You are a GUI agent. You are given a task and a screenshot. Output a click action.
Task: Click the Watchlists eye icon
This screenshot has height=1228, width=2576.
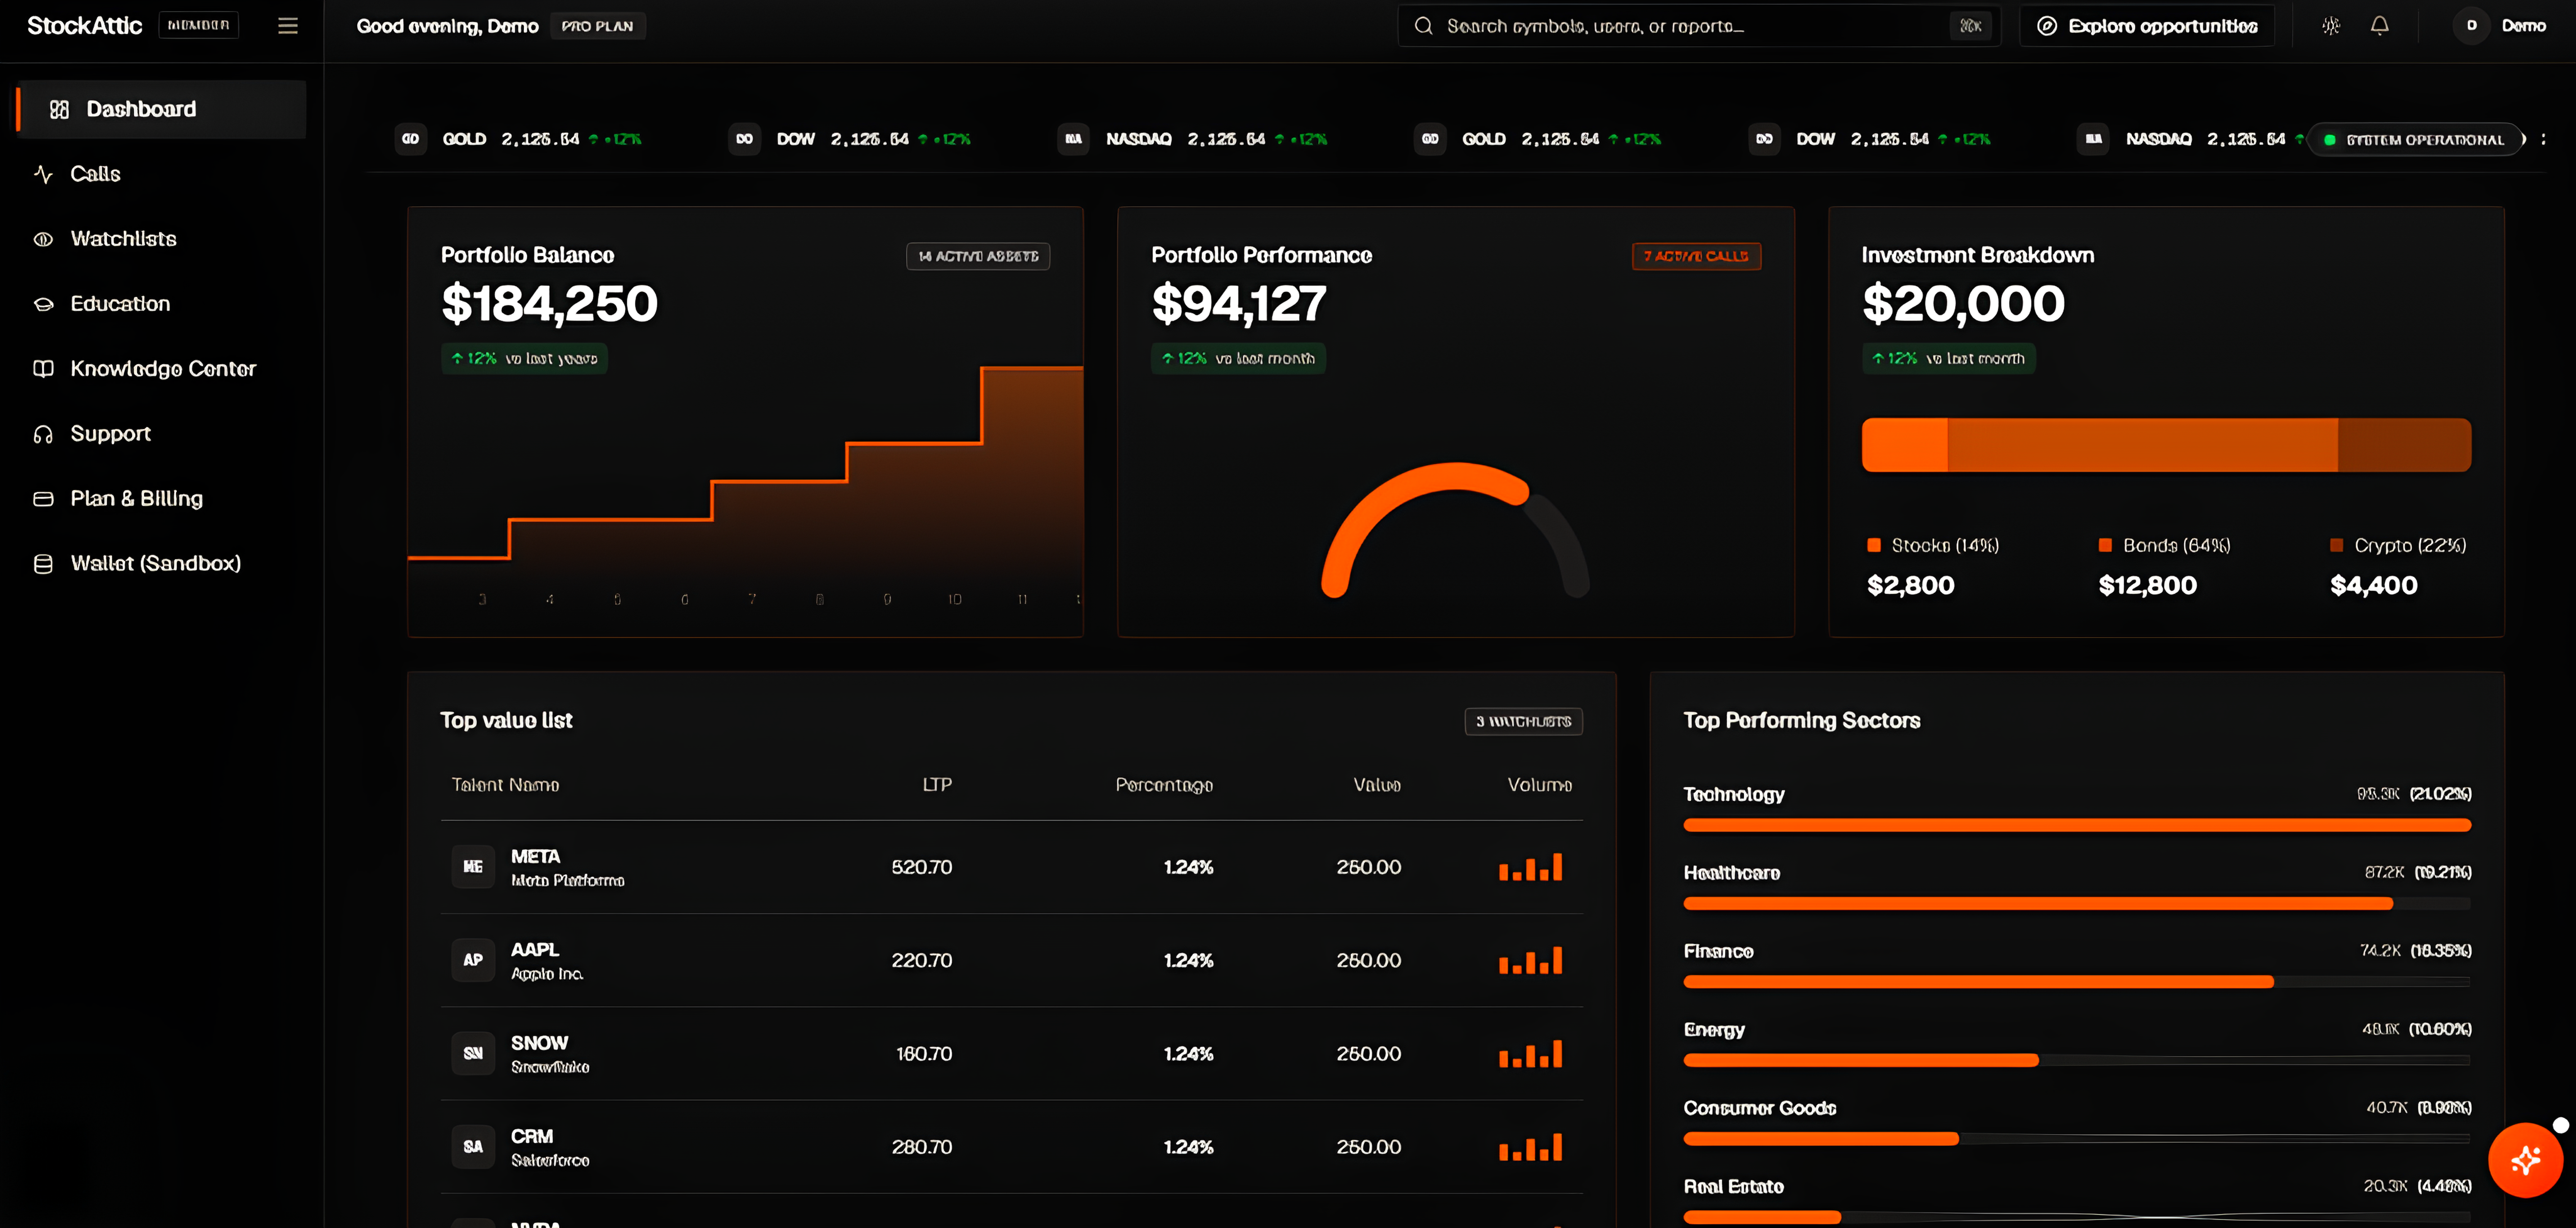[x=43, y=239]
